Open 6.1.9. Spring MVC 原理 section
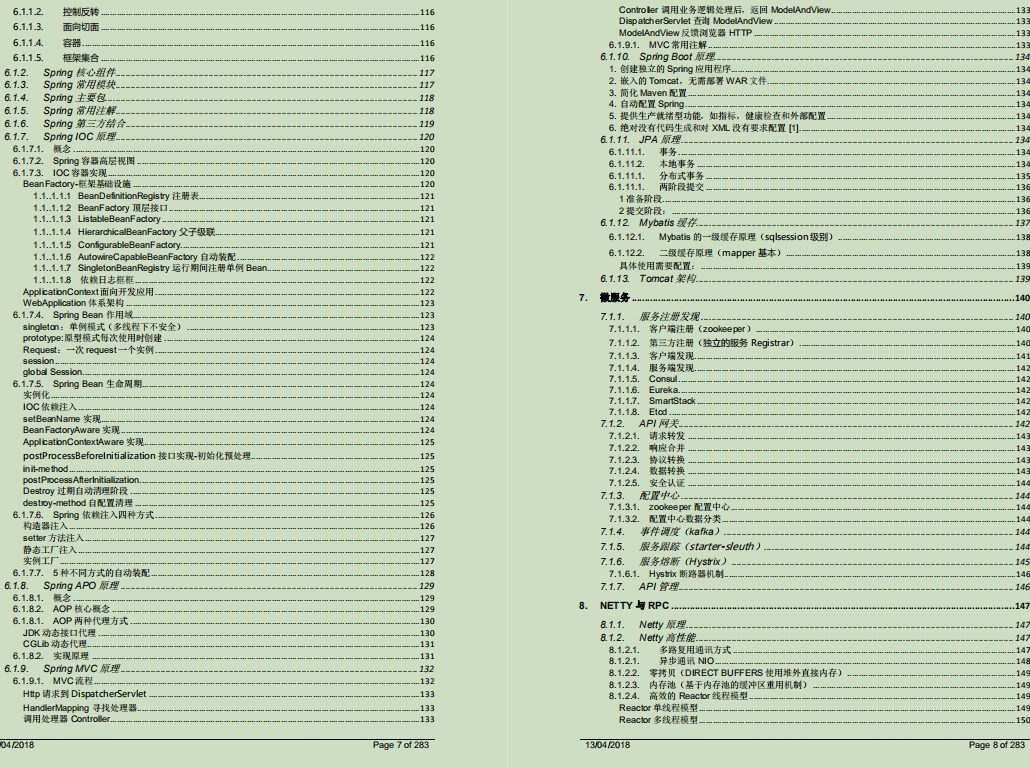1030x767 pixels. 219,668
